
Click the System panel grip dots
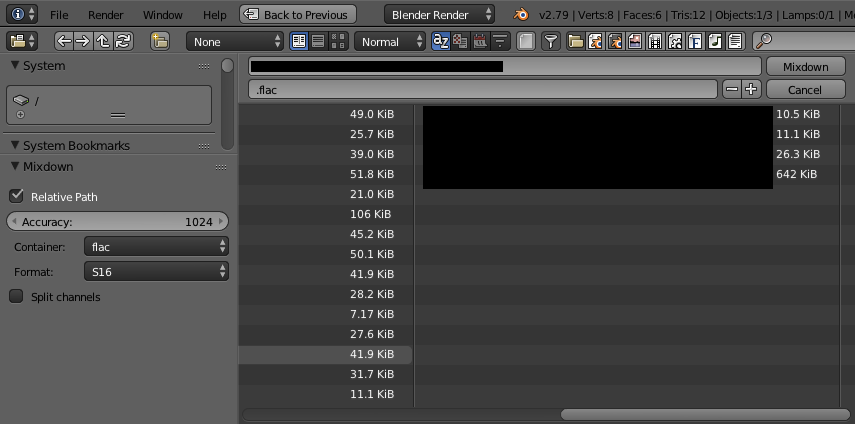click(x=204, y=66)
